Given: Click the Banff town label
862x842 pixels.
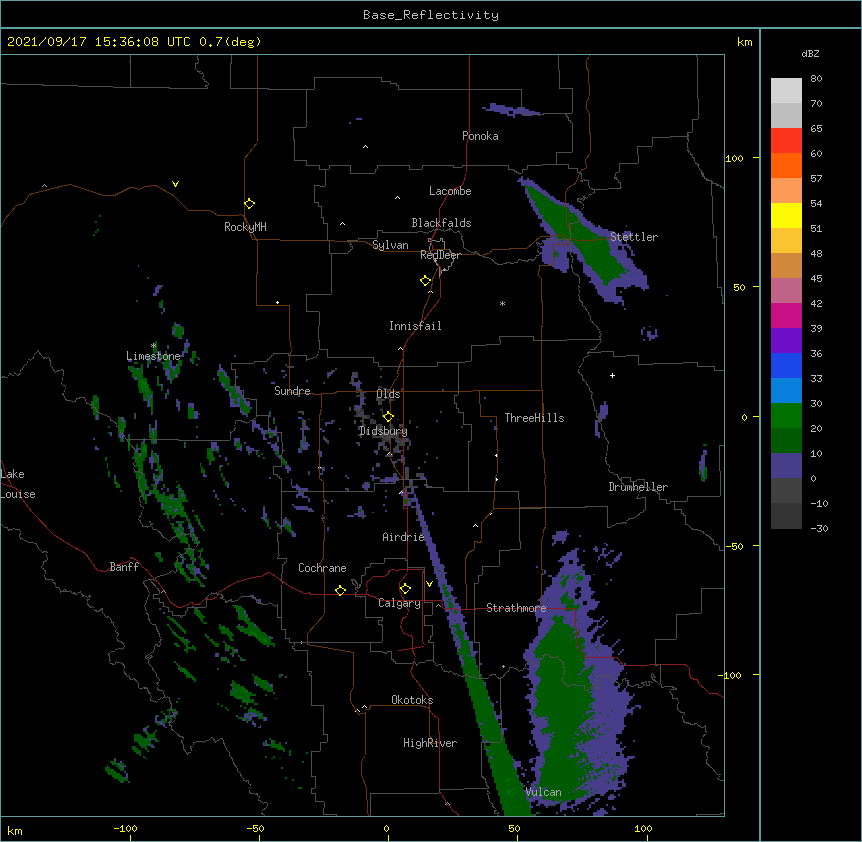Looking at the screenshot, I should point(124,567).
